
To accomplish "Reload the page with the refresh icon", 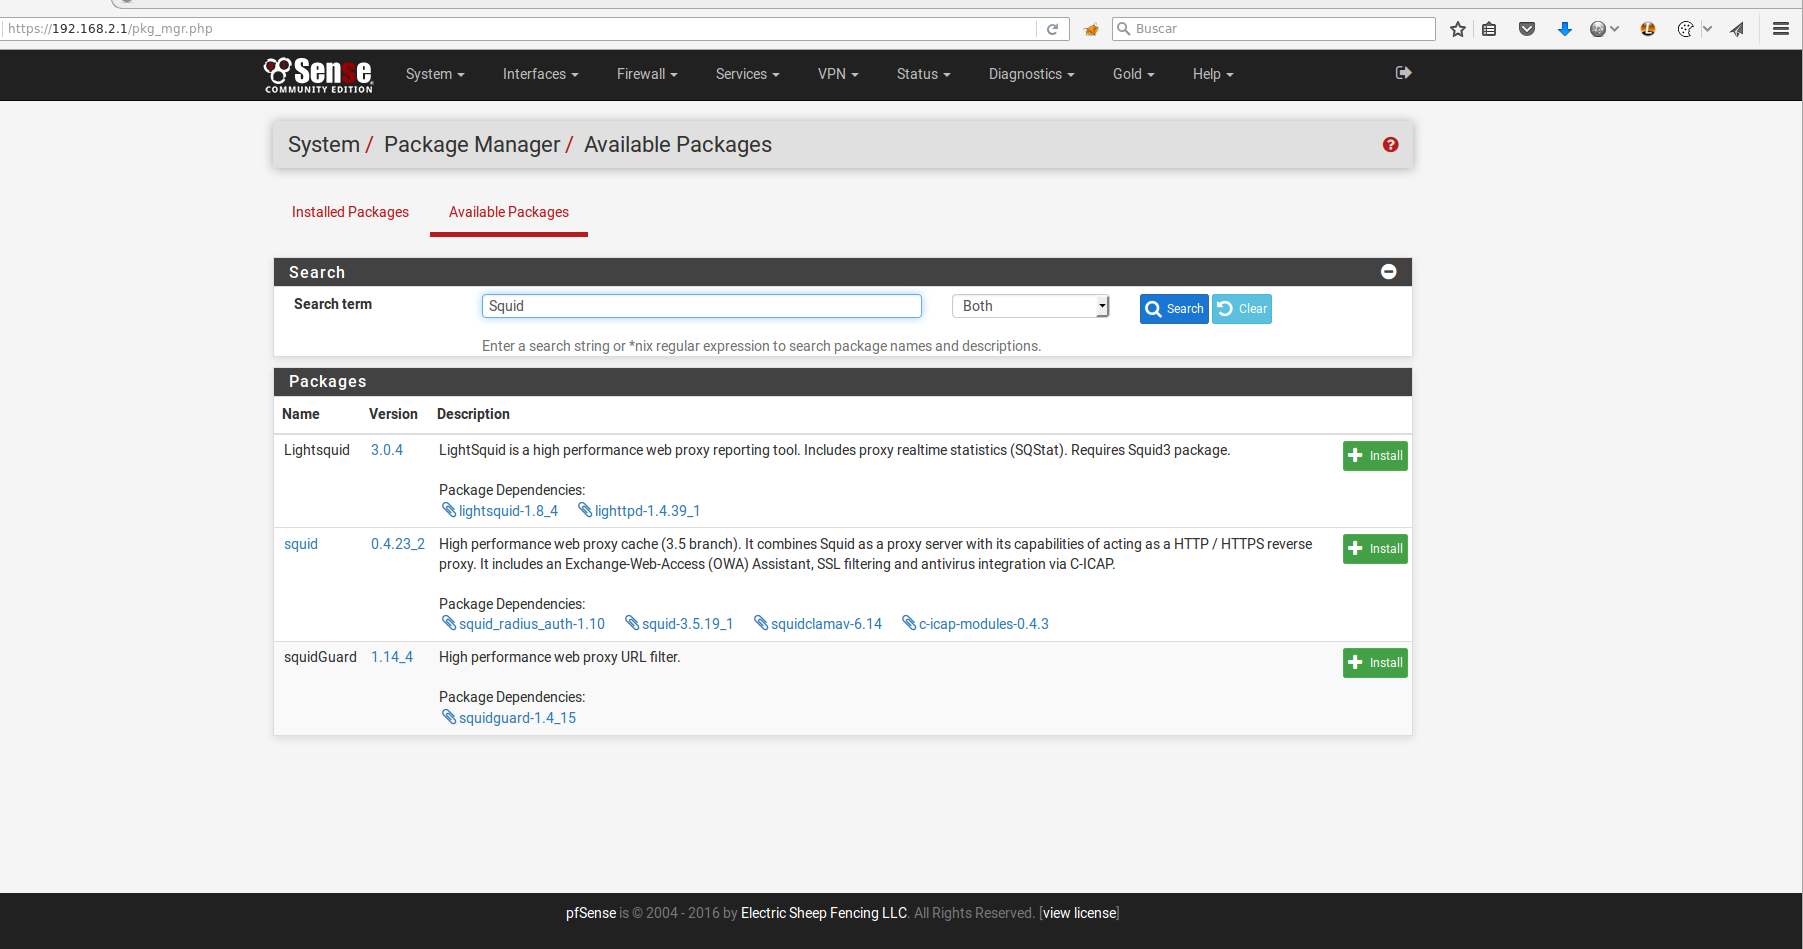I will (x=1052, y=29).
